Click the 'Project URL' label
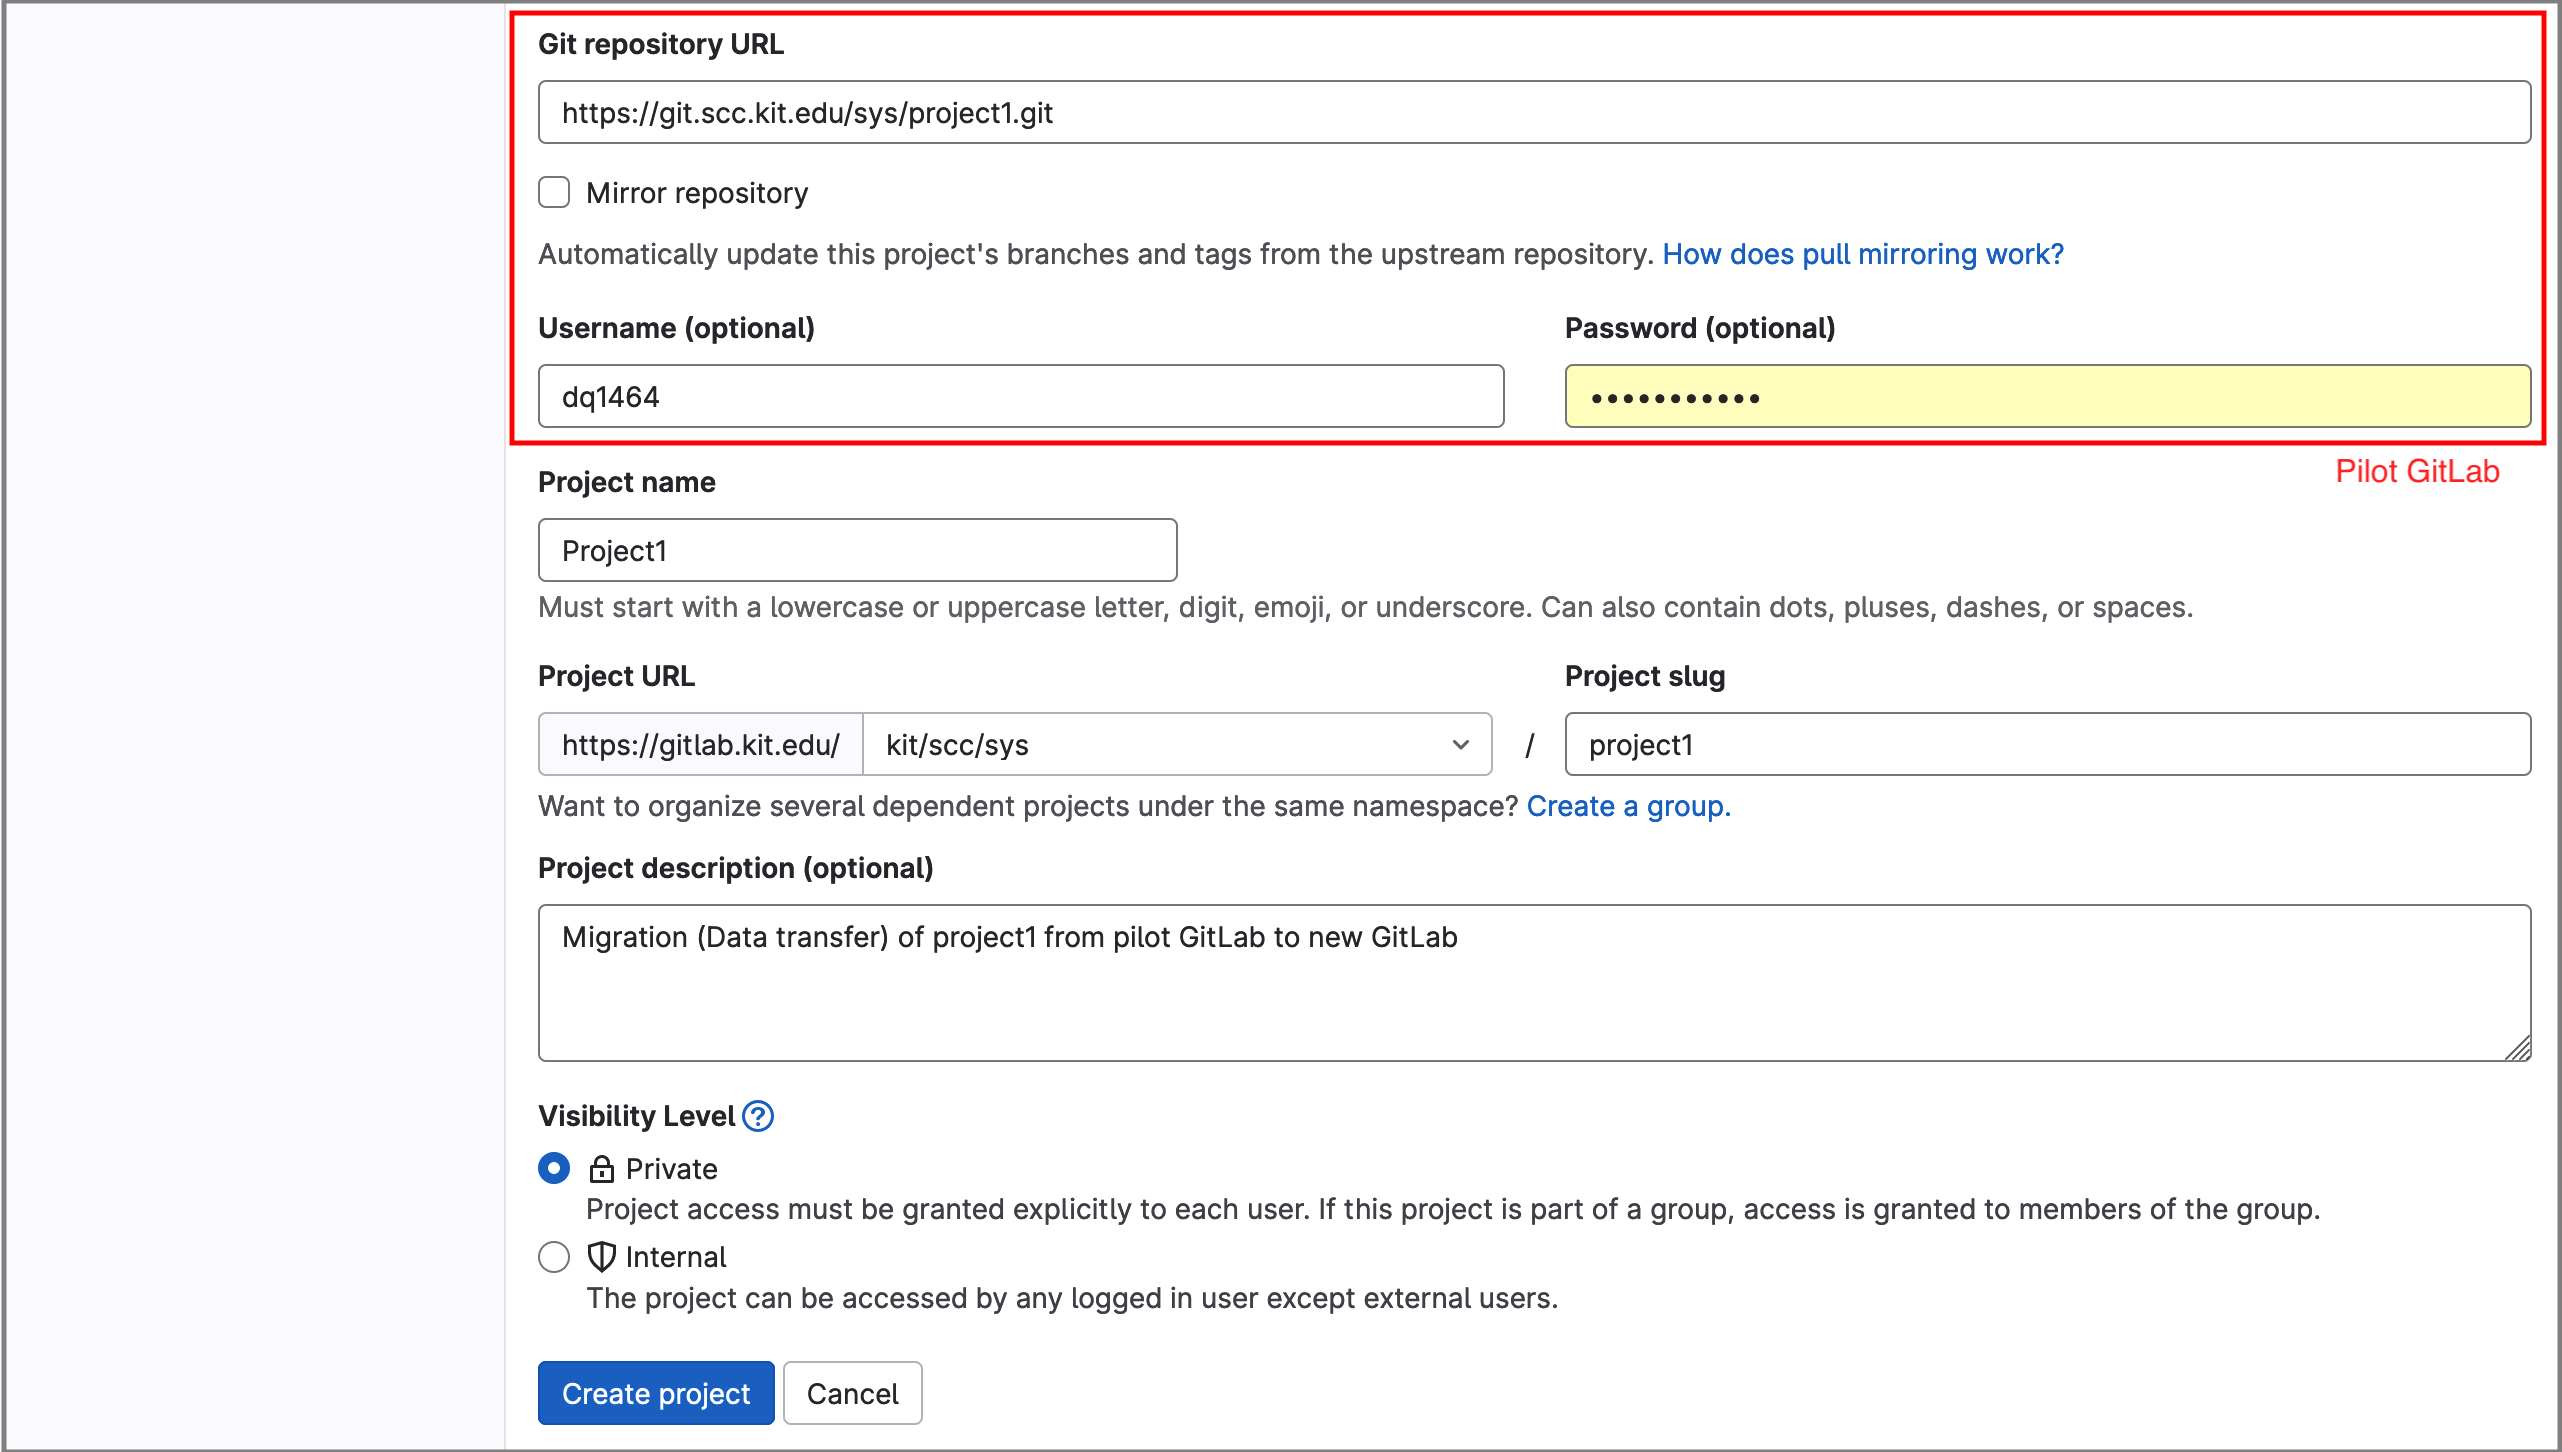This screenshot has width=2562, height=1452. pyautogui.click(x=616, y=676)
